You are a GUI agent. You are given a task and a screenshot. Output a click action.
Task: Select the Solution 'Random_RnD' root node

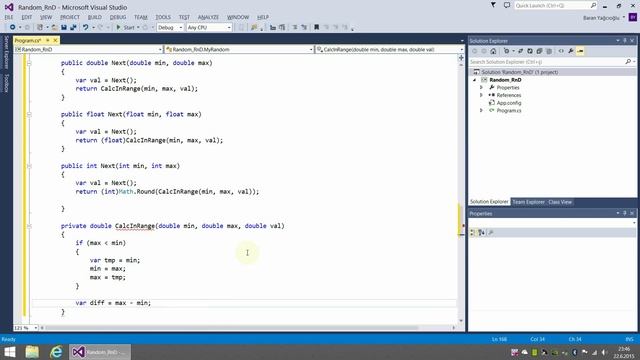[x=519, y=72]
